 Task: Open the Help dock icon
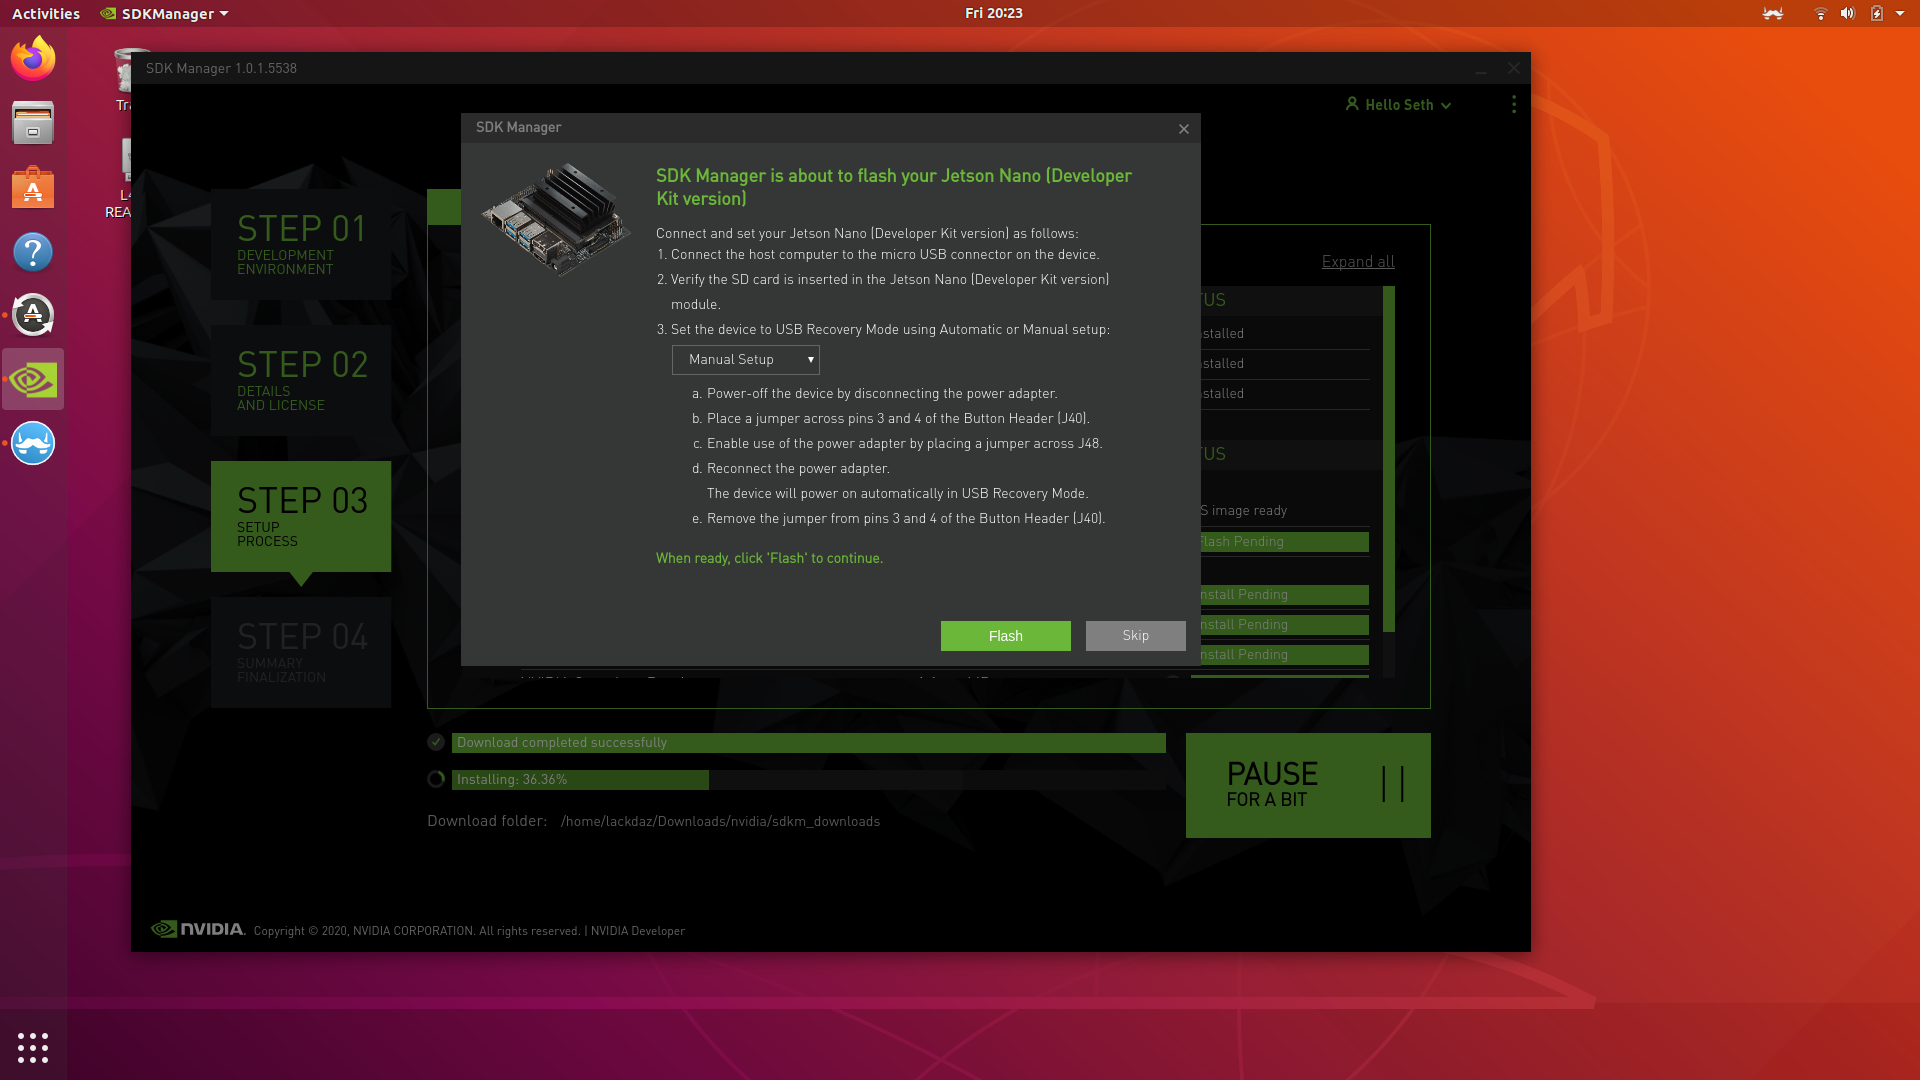pos(33,252)
